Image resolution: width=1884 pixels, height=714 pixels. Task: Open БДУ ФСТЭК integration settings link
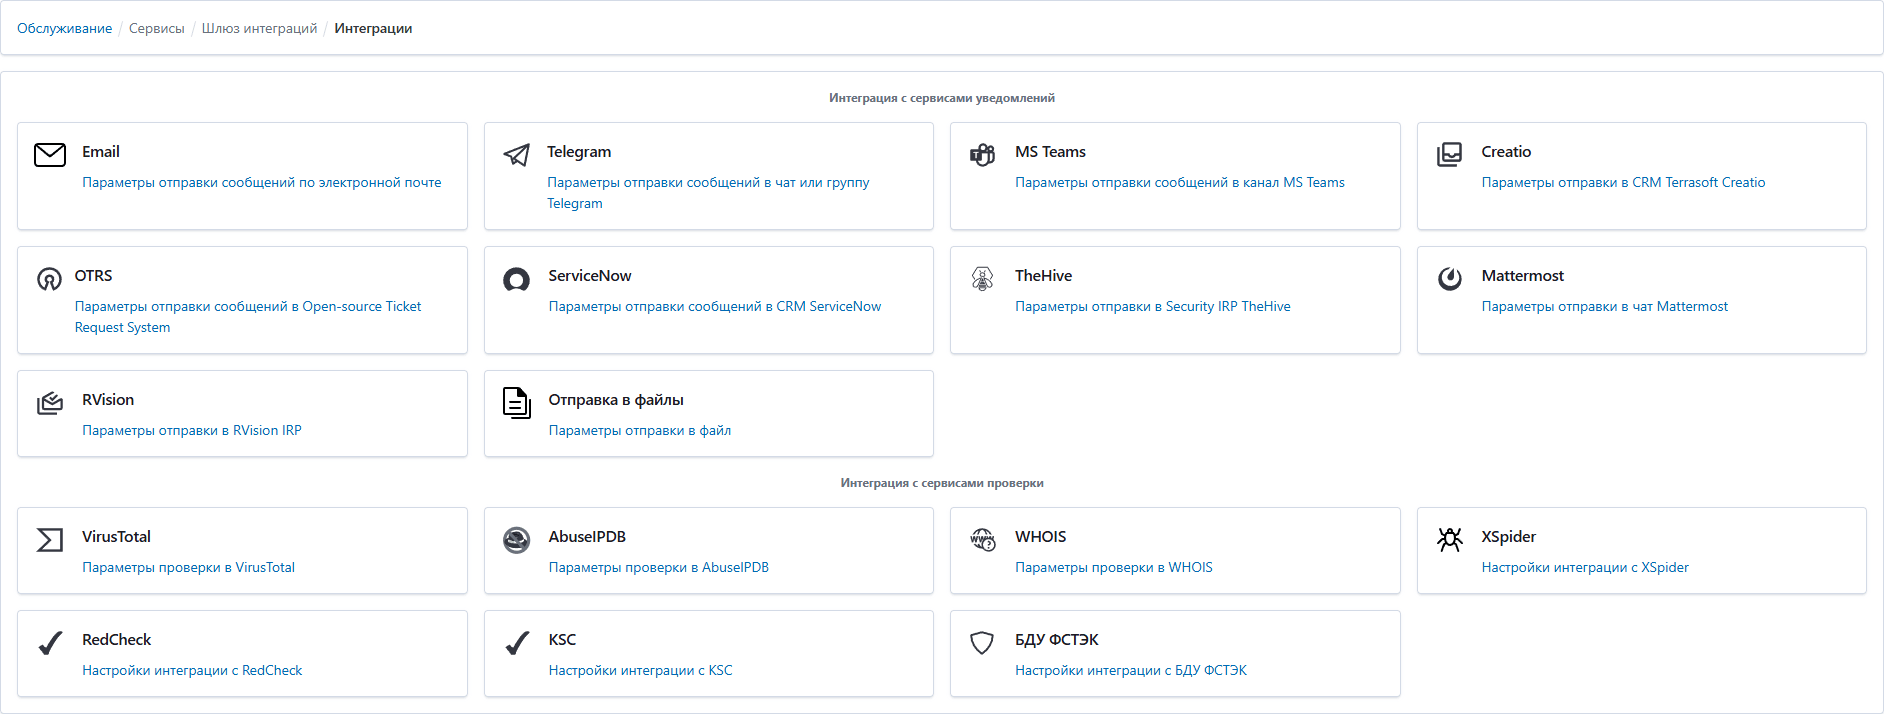[1131, 670]
